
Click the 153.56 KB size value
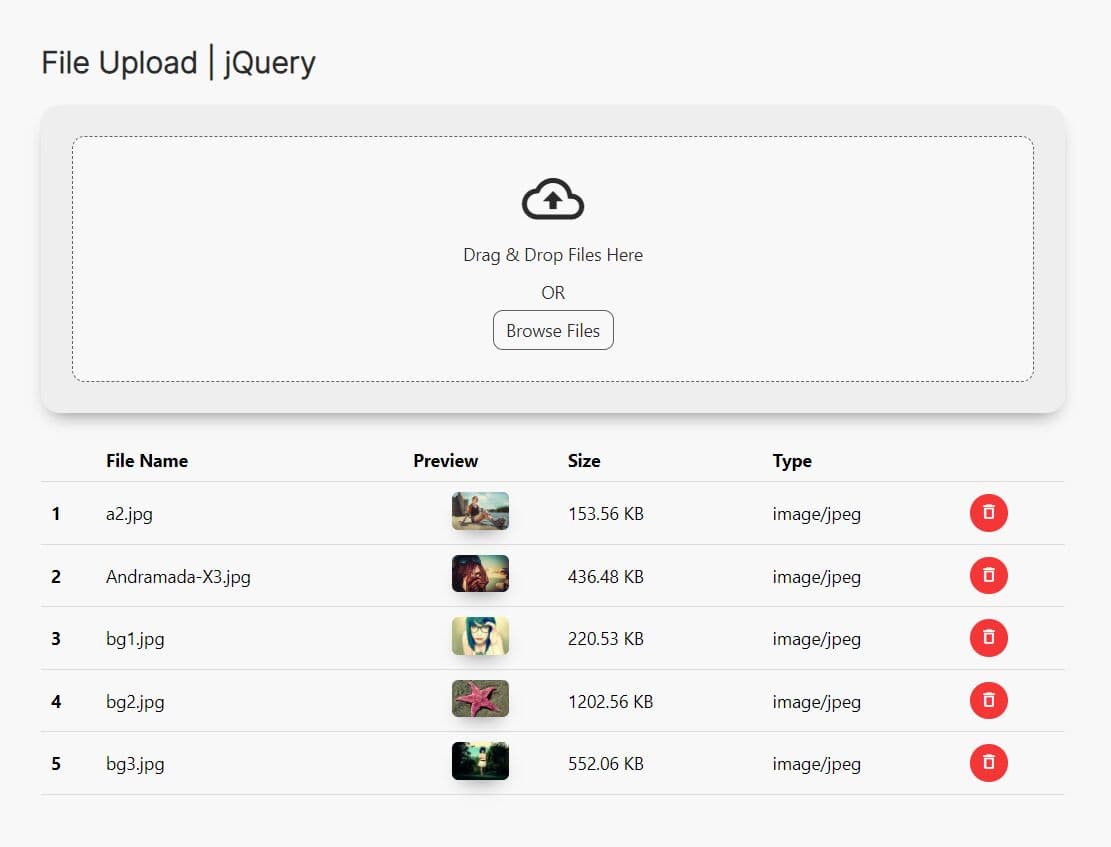point(606,514)
